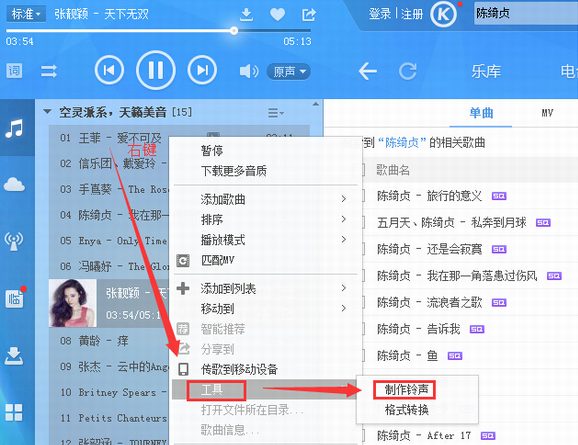Open 五月天、陈绮贞 - 私奔到月球 result
The width and height of the screenshot is (578, 445).
click(x=452, y=222)
